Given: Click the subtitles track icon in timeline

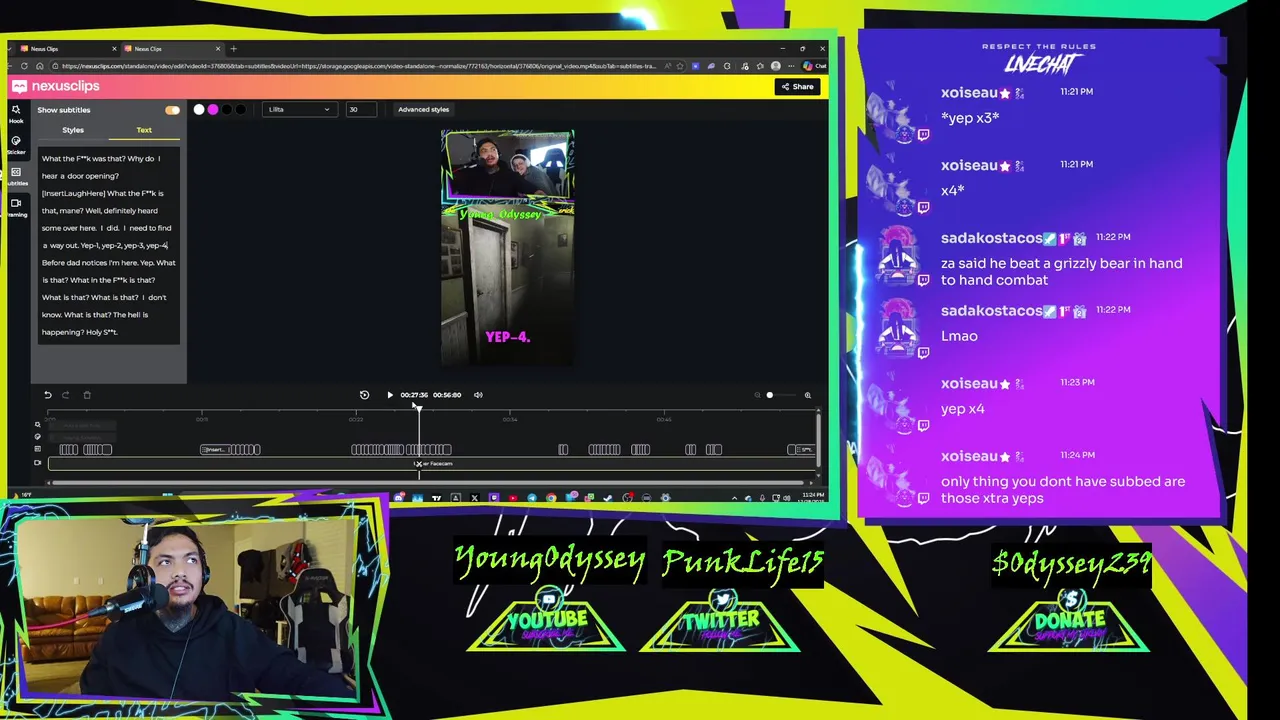Looking at the screenshot, I should tap(38, 449).
